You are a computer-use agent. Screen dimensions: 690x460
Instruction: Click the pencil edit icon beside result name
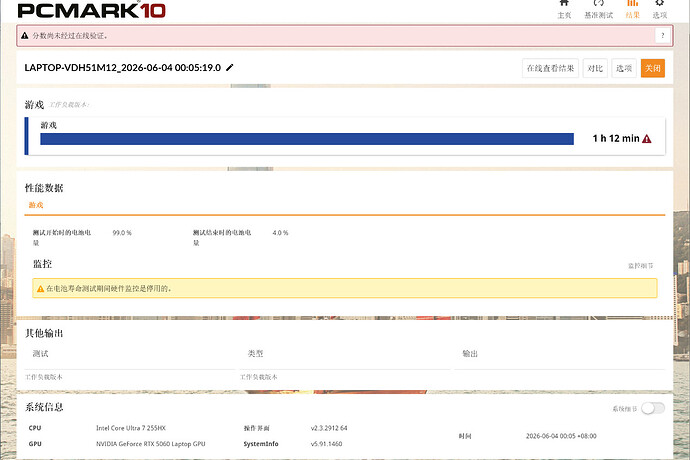[230, 68]
